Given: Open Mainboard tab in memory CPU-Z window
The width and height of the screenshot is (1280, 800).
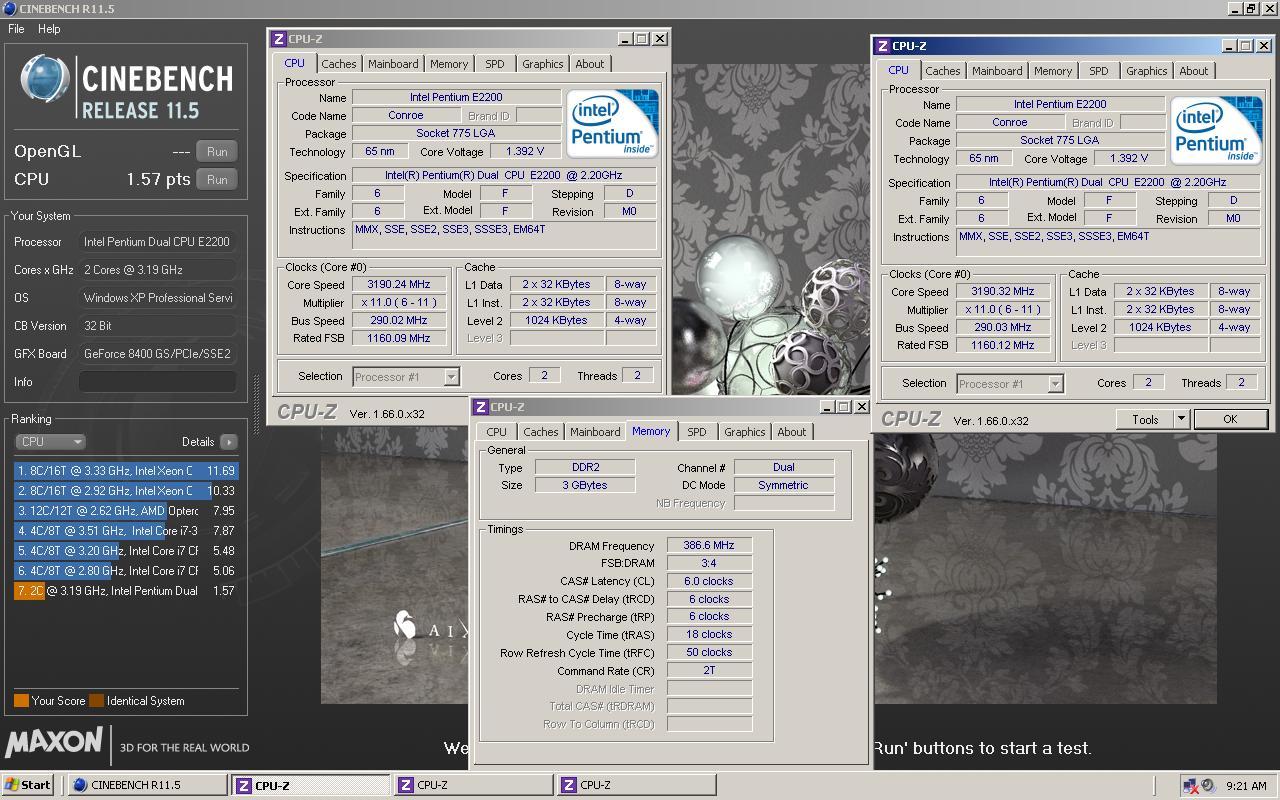Looking at the screenshot, I should pyautogui.click(x=595, y=432).
